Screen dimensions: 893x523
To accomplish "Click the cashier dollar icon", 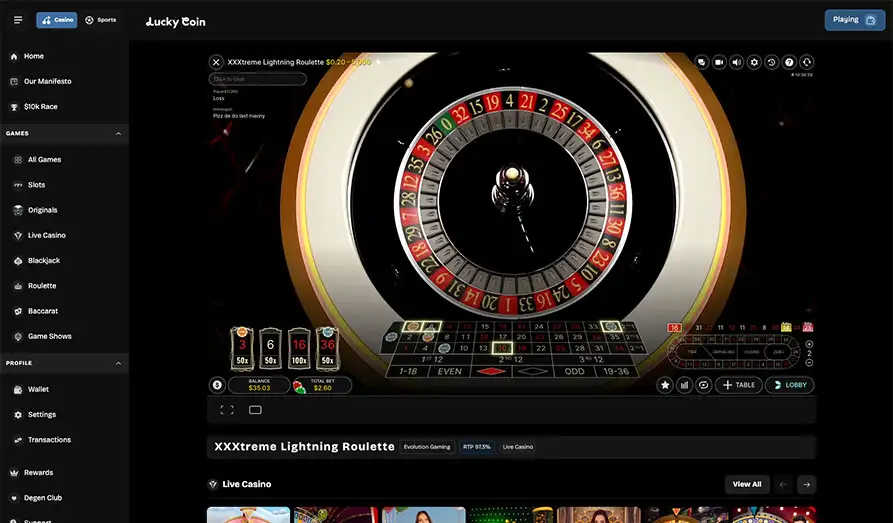I will (x=217, y=385).
